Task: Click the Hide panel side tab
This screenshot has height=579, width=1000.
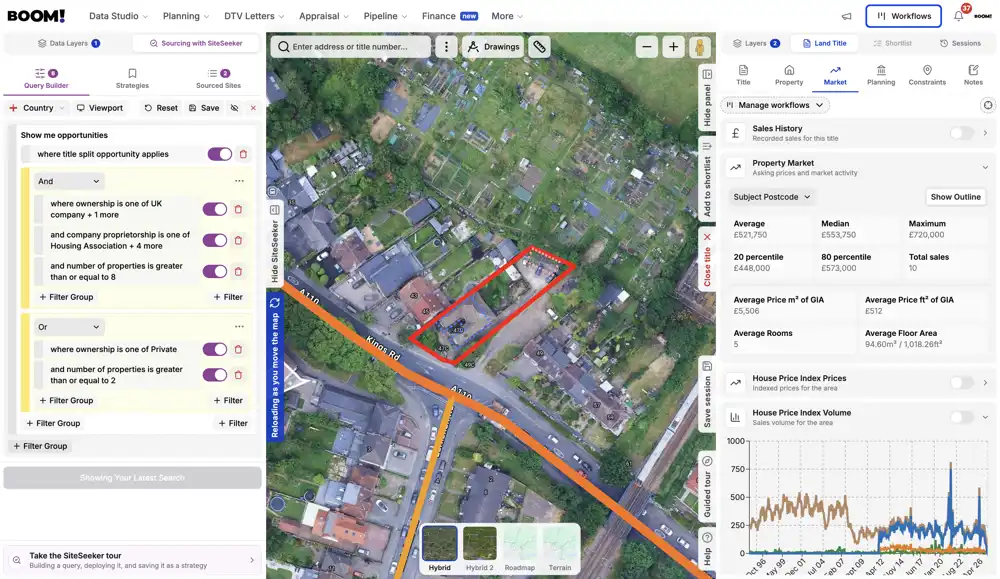Action: point(707,98)
